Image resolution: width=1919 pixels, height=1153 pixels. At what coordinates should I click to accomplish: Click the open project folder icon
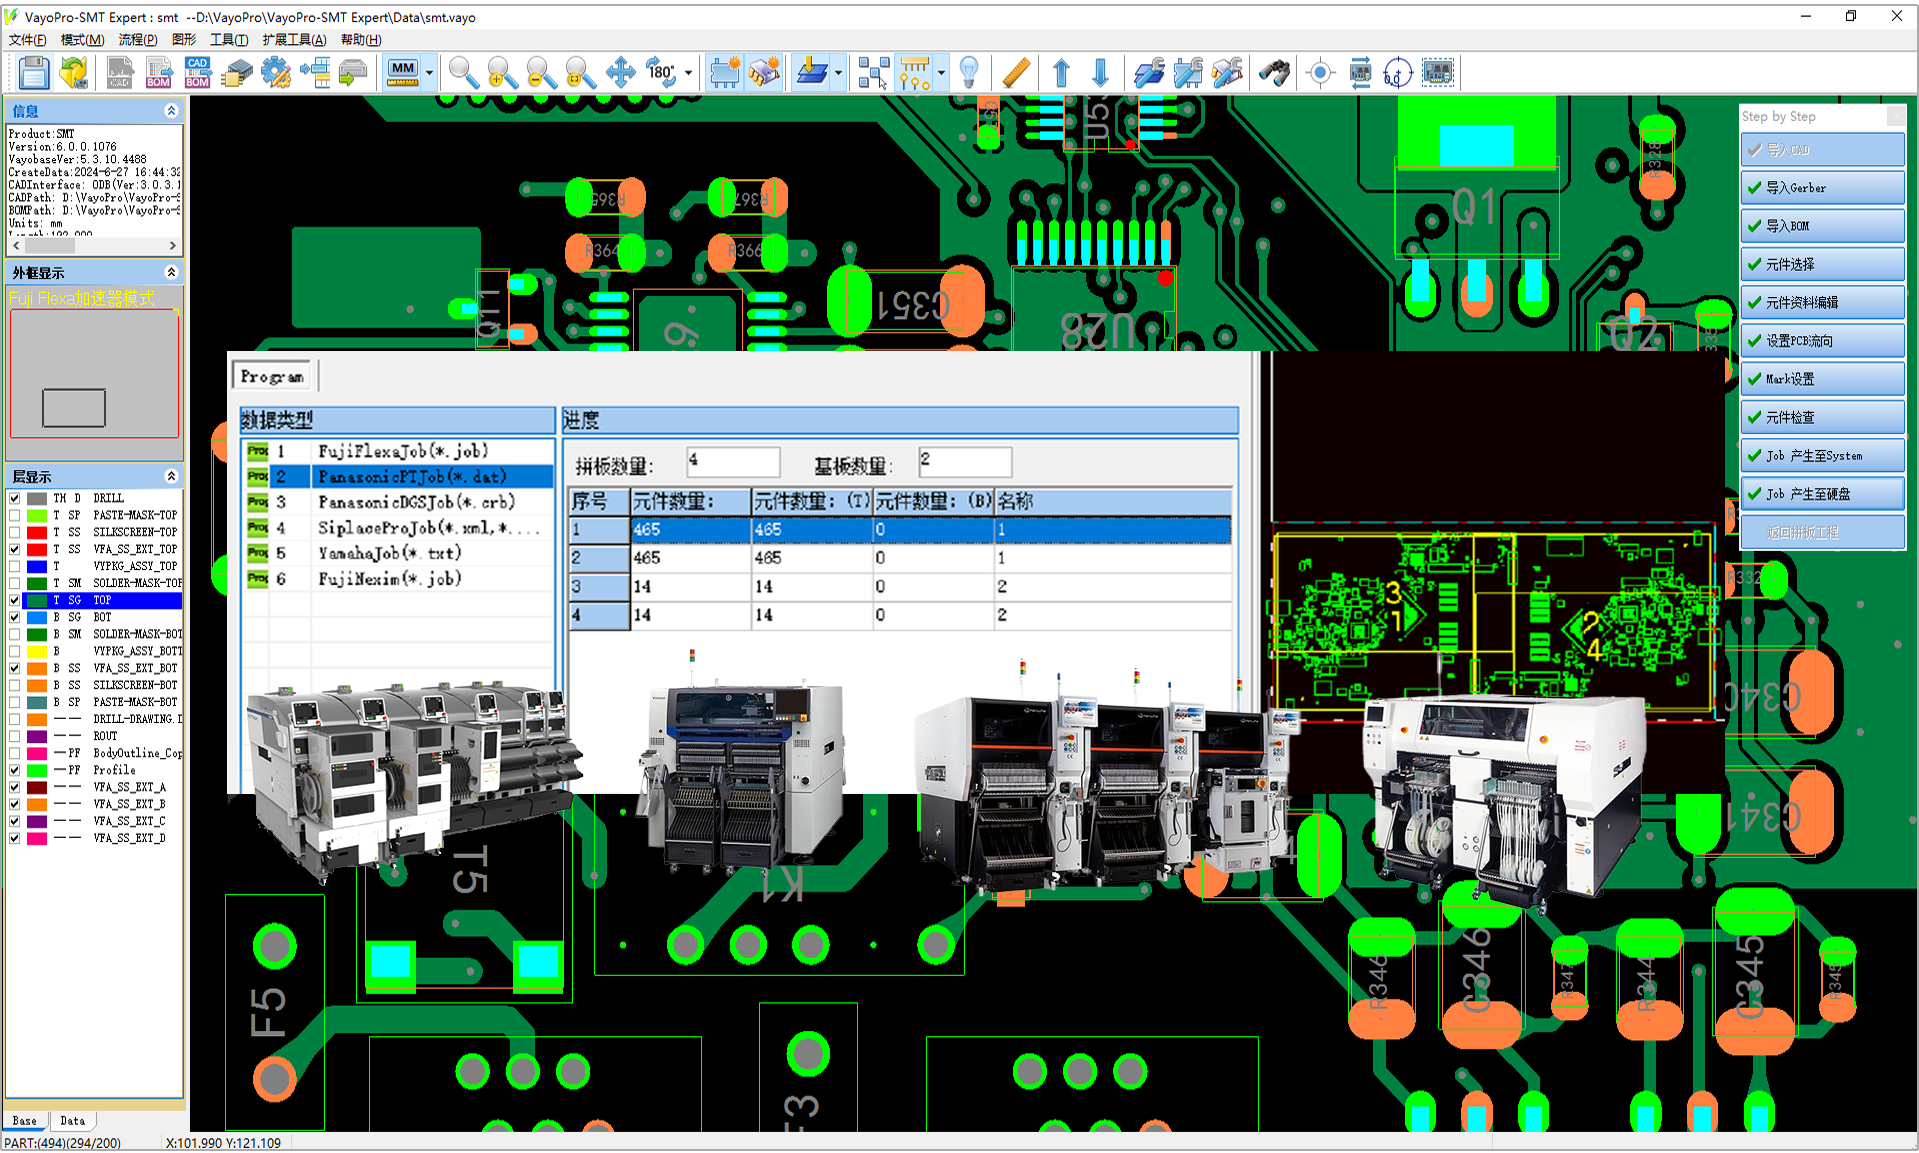[73, 73]
